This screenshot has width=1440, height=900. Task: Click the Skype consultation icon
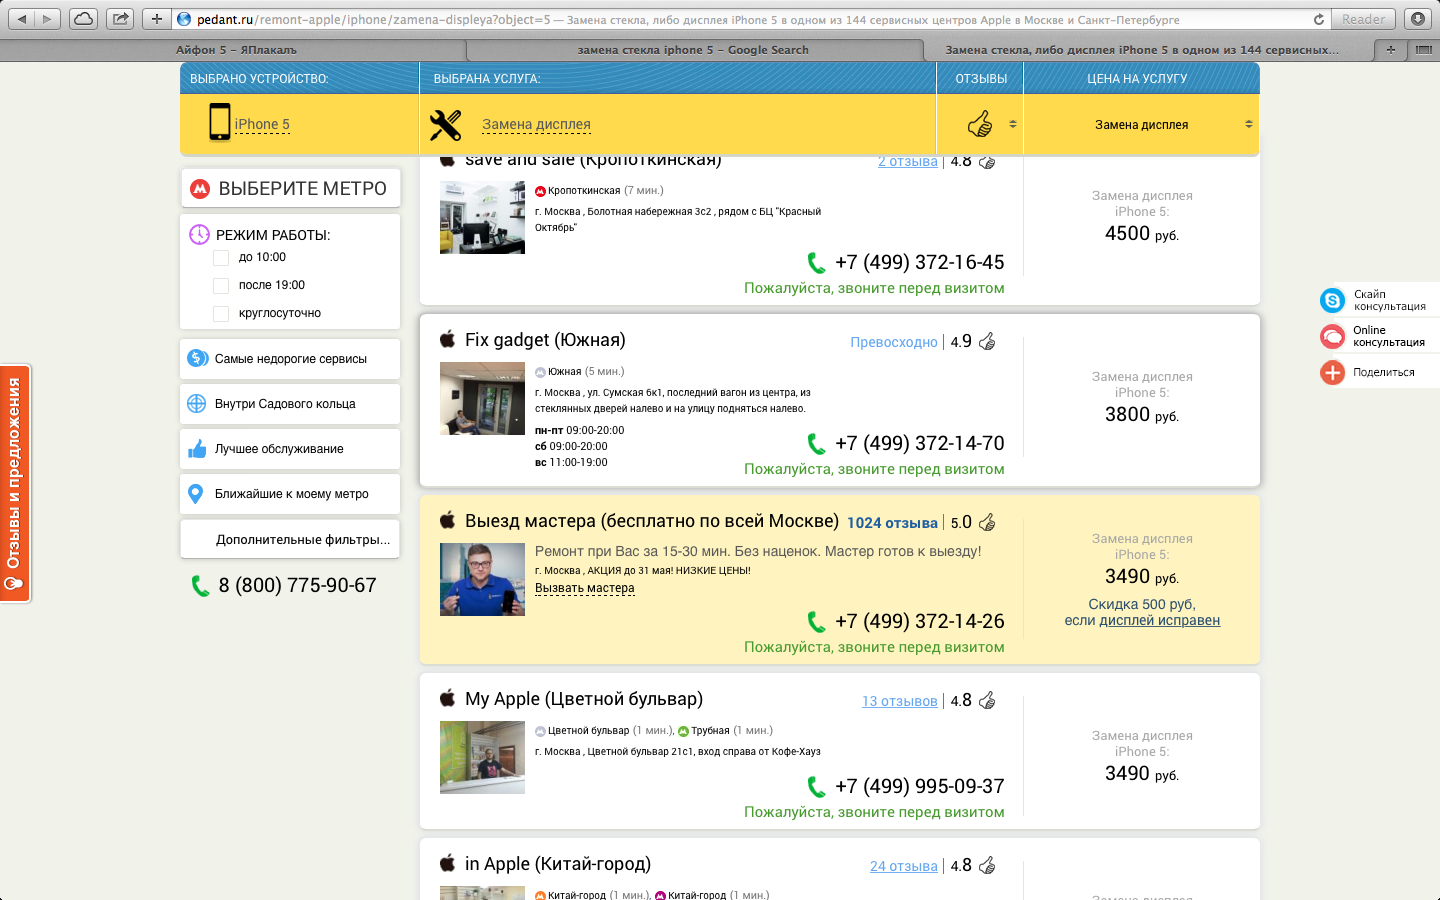[1332, 300]
